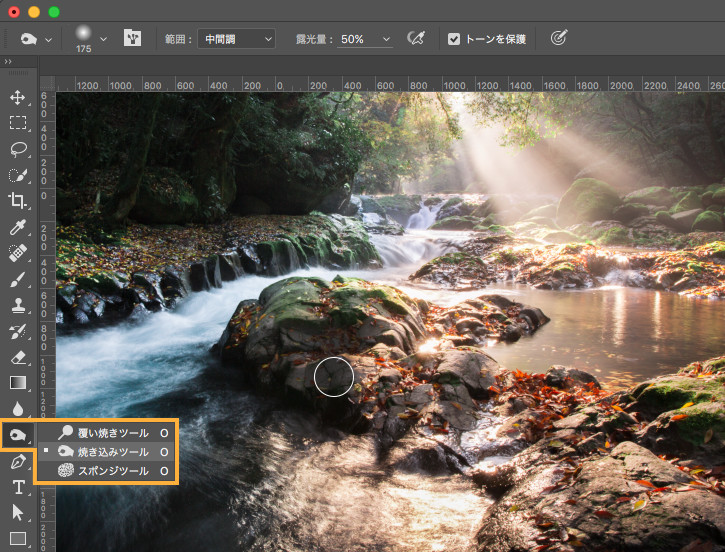
Task: Select the Rectangular Marquee tool
Action: click(x=18, y=123)
